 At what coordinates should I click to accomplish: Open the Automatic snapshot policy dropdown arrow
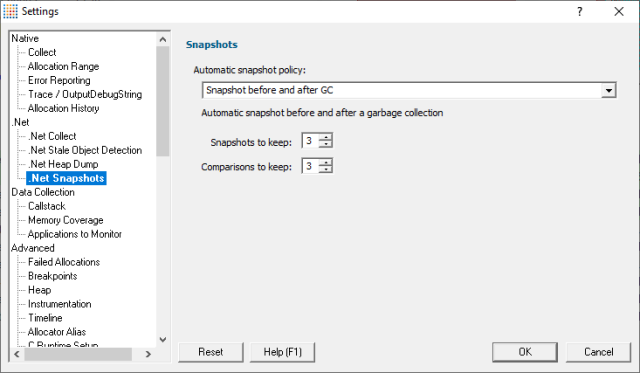(608, 90)
